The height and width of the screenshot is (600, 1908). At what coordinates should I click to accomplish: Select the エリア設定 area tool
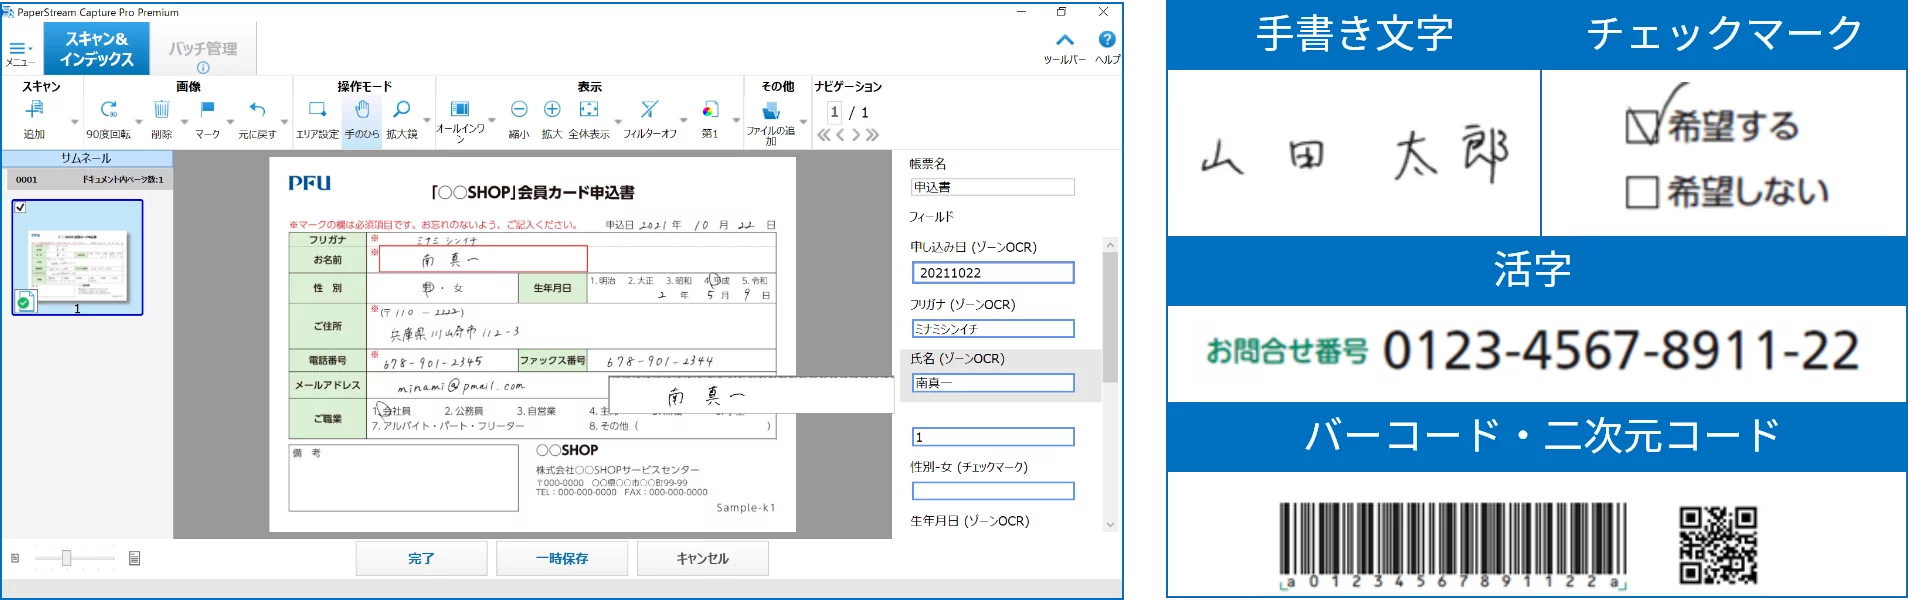point(317,109)
